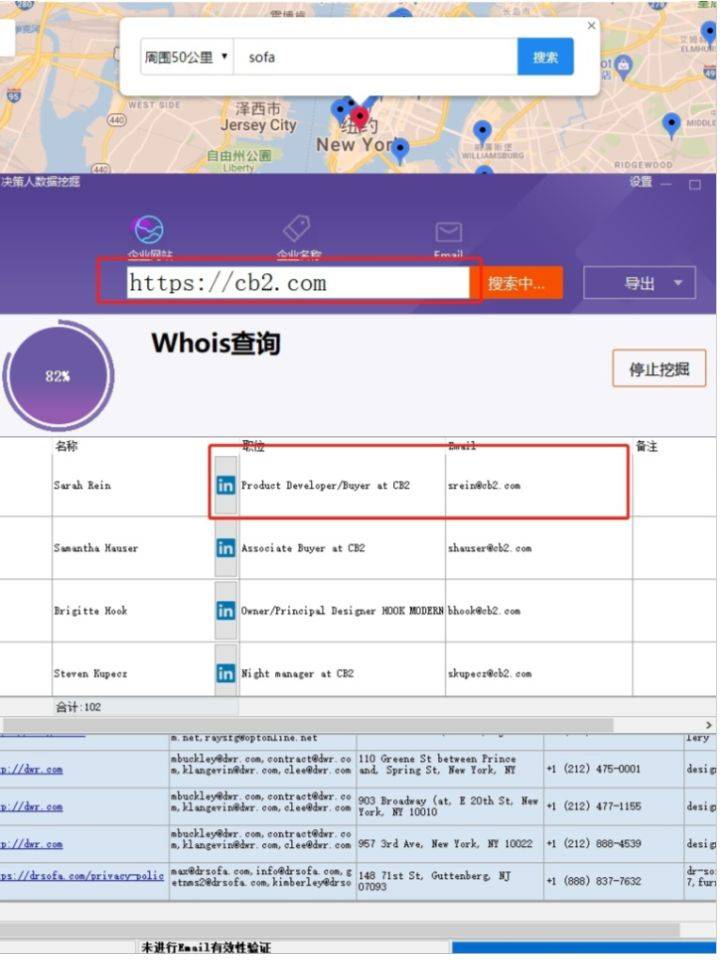The height and width of the screenshot is (960, 720).
Task: Open the 设置 settings menu
Action: point(640,182)
